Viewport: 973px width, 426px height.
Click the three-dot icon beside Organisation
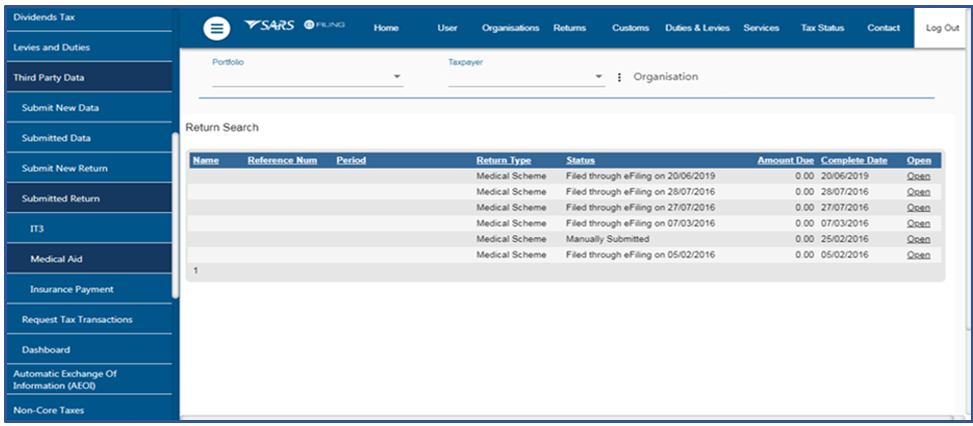pyautogui.click(x=619, y=77)
